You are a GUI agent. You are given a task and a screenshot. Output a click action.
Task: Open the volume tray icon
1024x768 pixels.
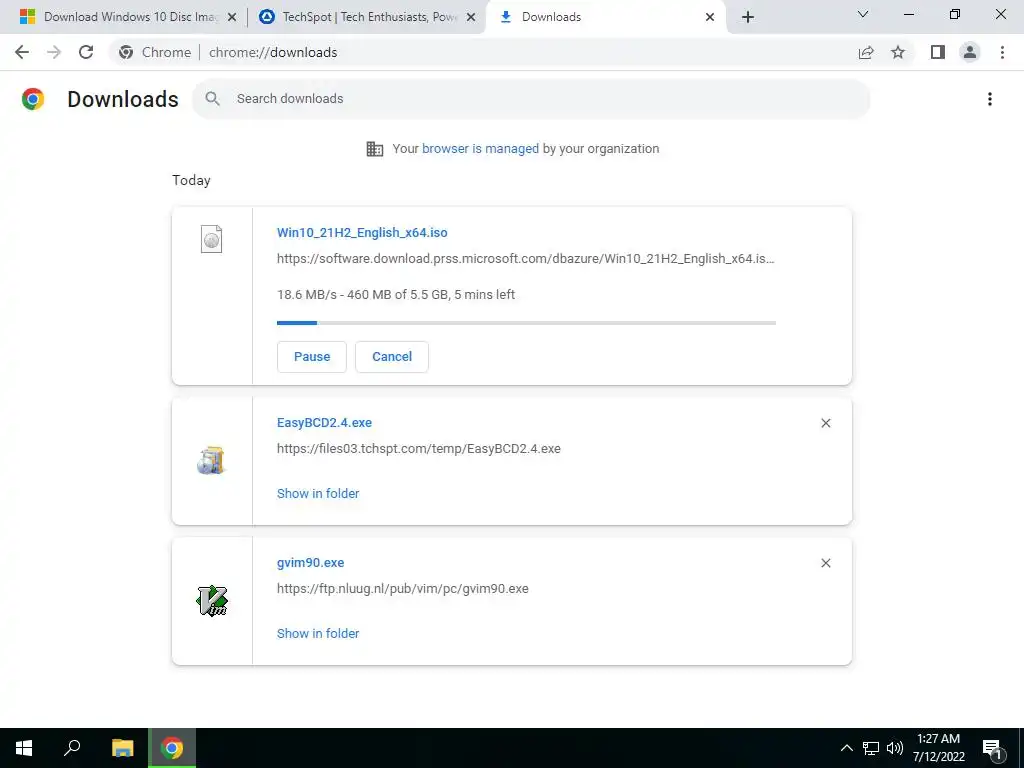[895, 748]
